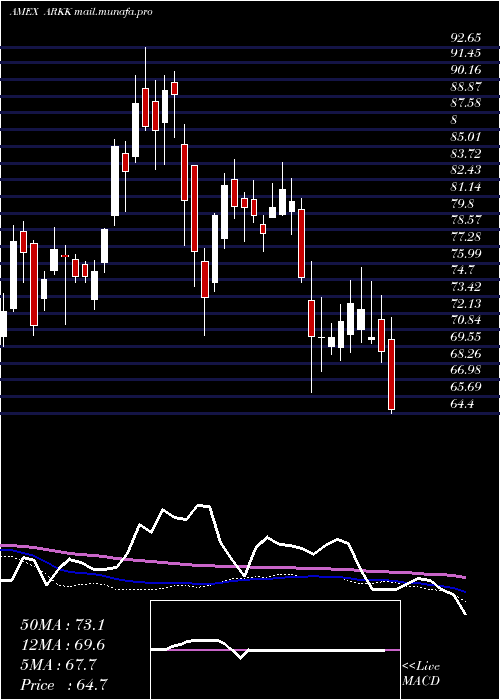The image size is (500, 700).
Task: Click the '<<Live MACD' label
Action: point(421,674)
